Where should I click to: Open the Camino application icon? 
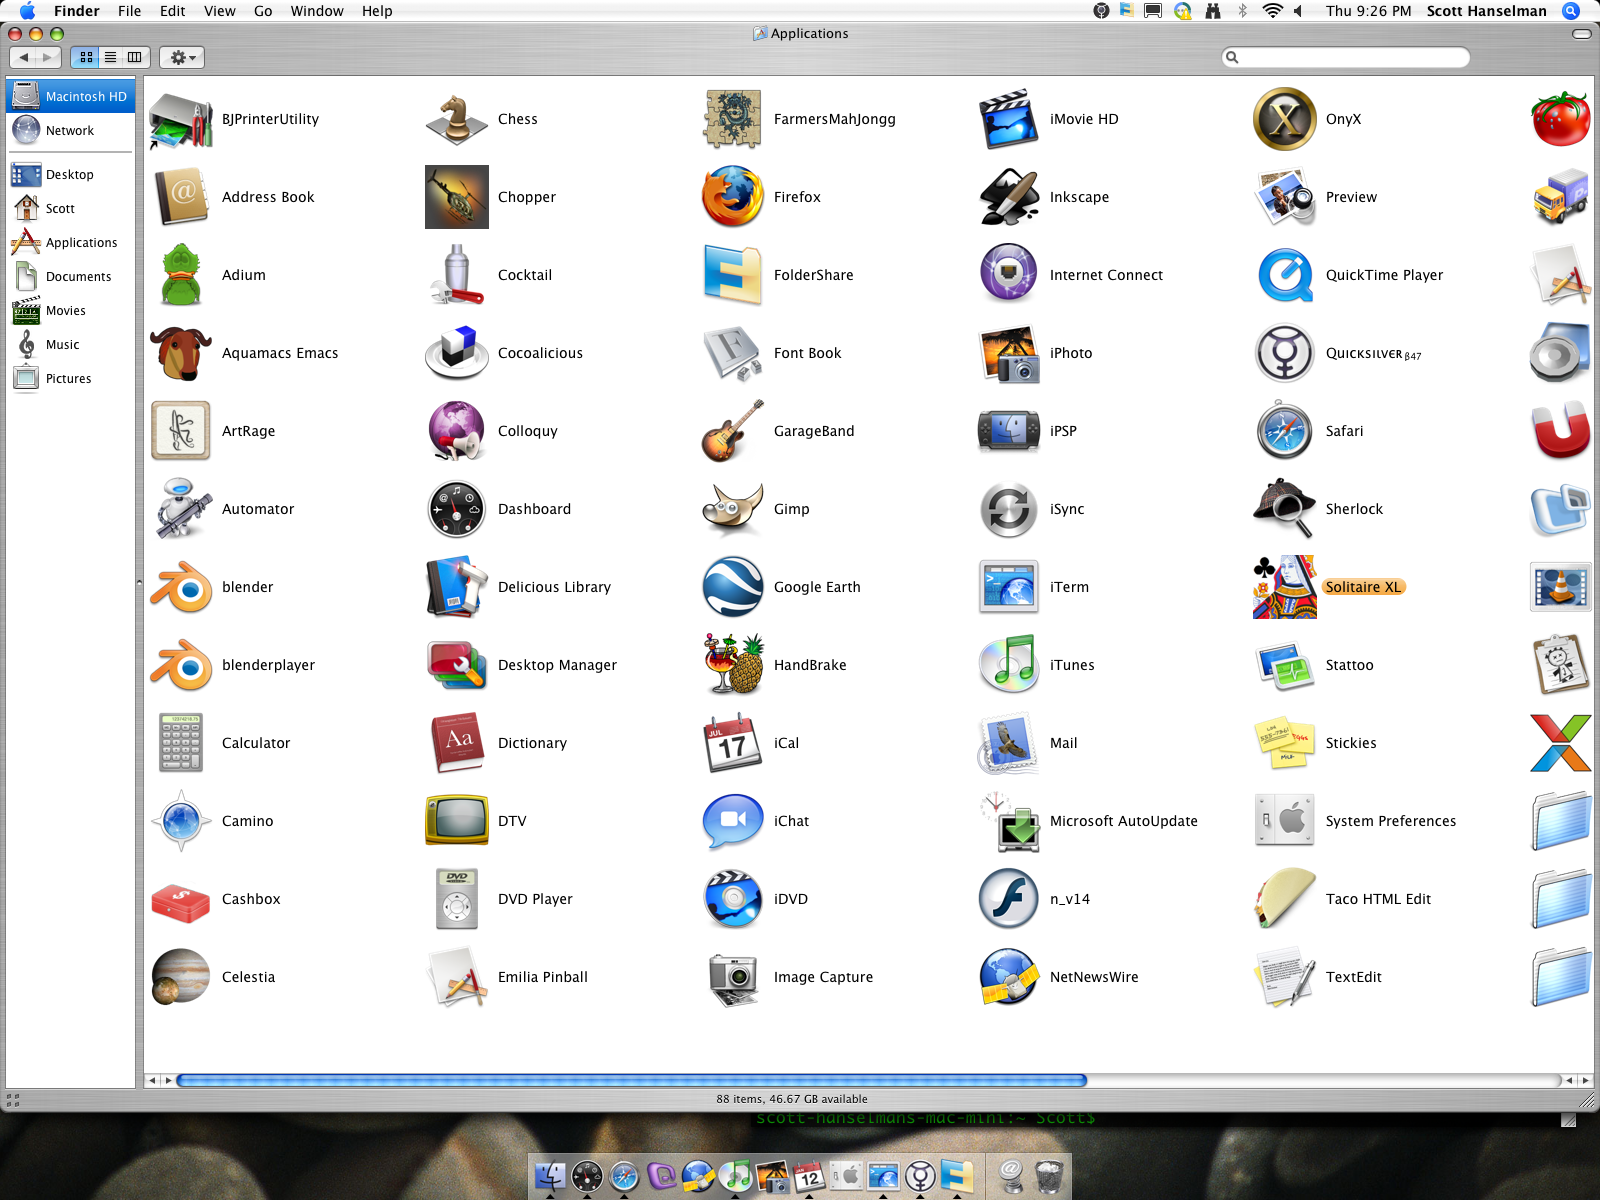pos(181,821)
